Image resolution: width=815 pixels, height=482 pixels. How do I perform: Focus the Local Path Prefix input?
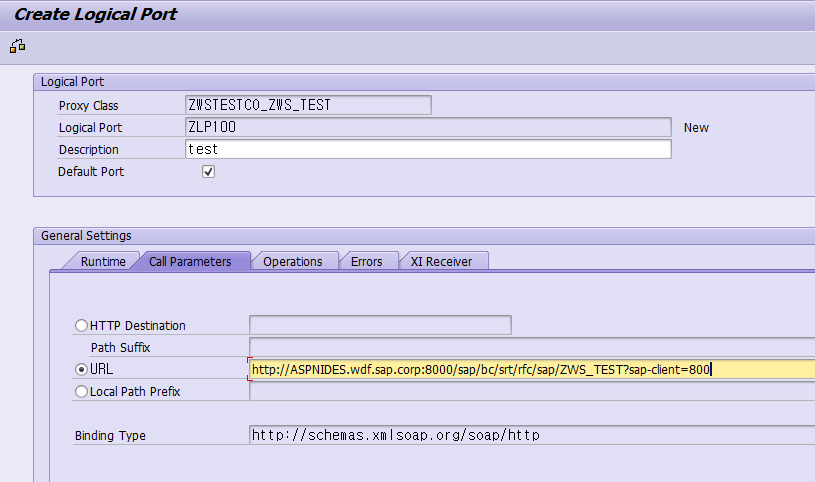click(x=530, y=392)
